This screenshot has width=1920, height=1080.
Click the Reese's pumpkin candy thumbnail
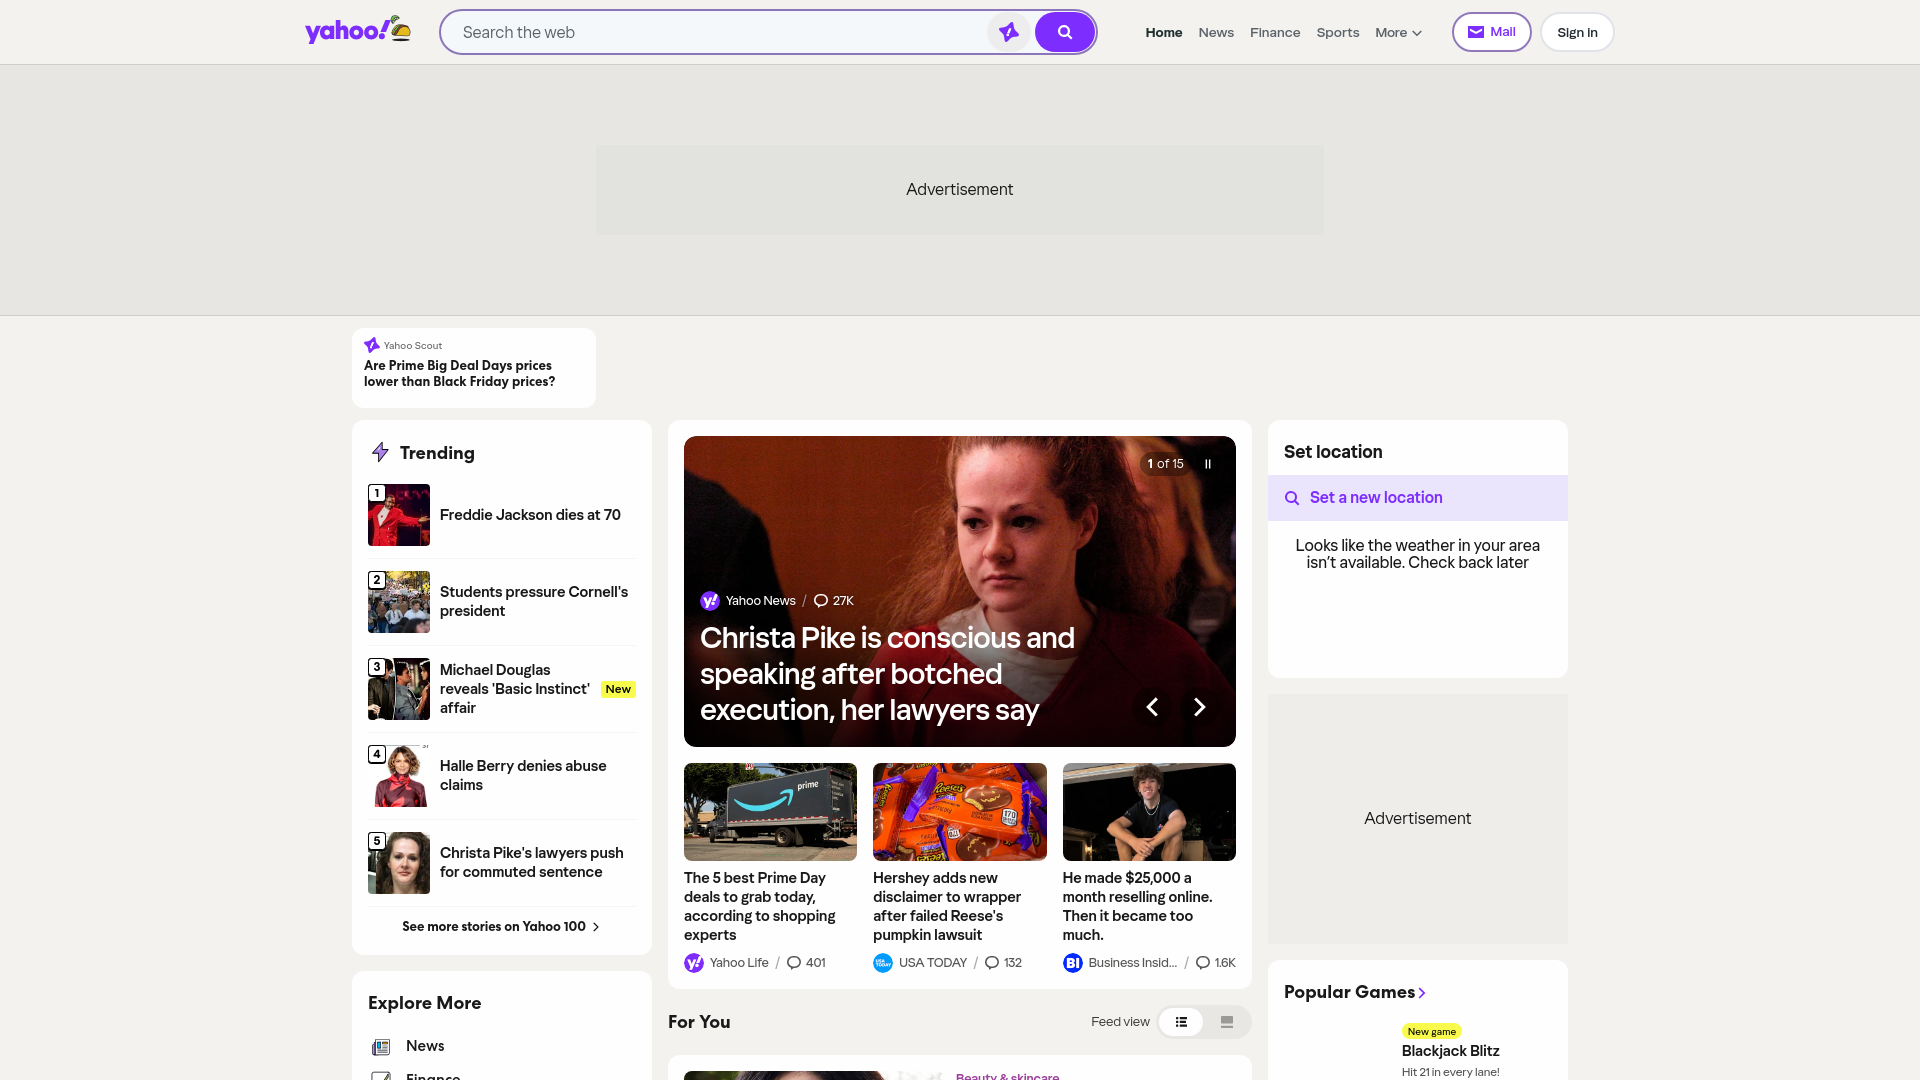[960, 812]
